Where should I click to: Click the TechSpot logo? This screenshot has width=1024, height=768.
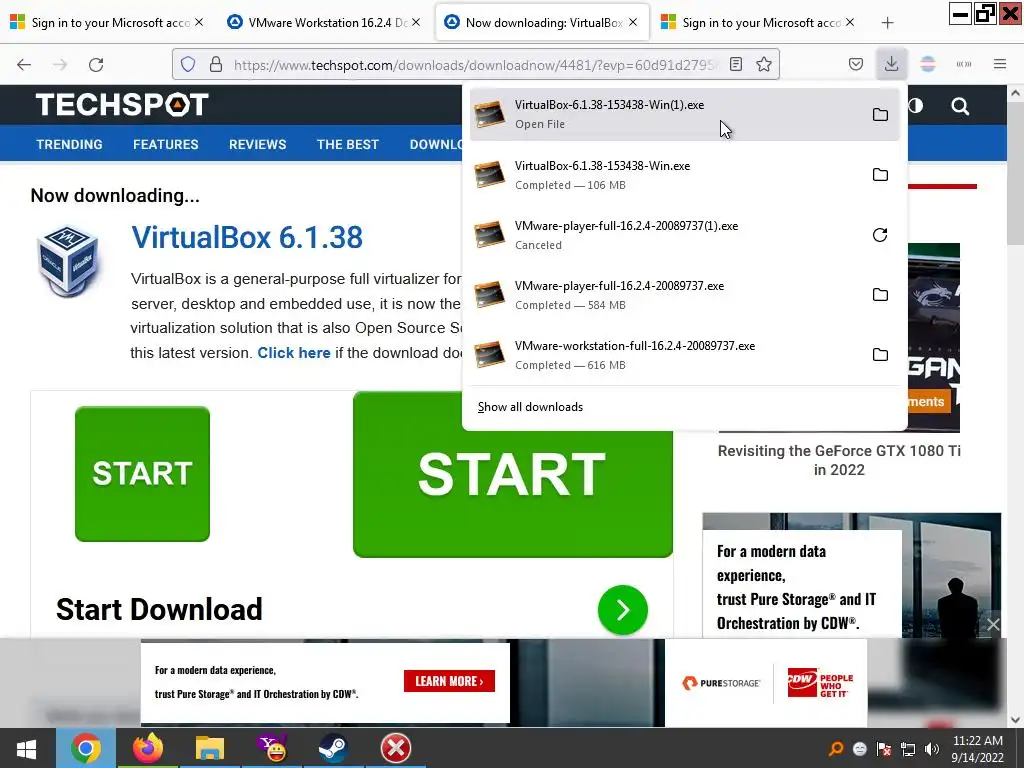coord(121,104)
